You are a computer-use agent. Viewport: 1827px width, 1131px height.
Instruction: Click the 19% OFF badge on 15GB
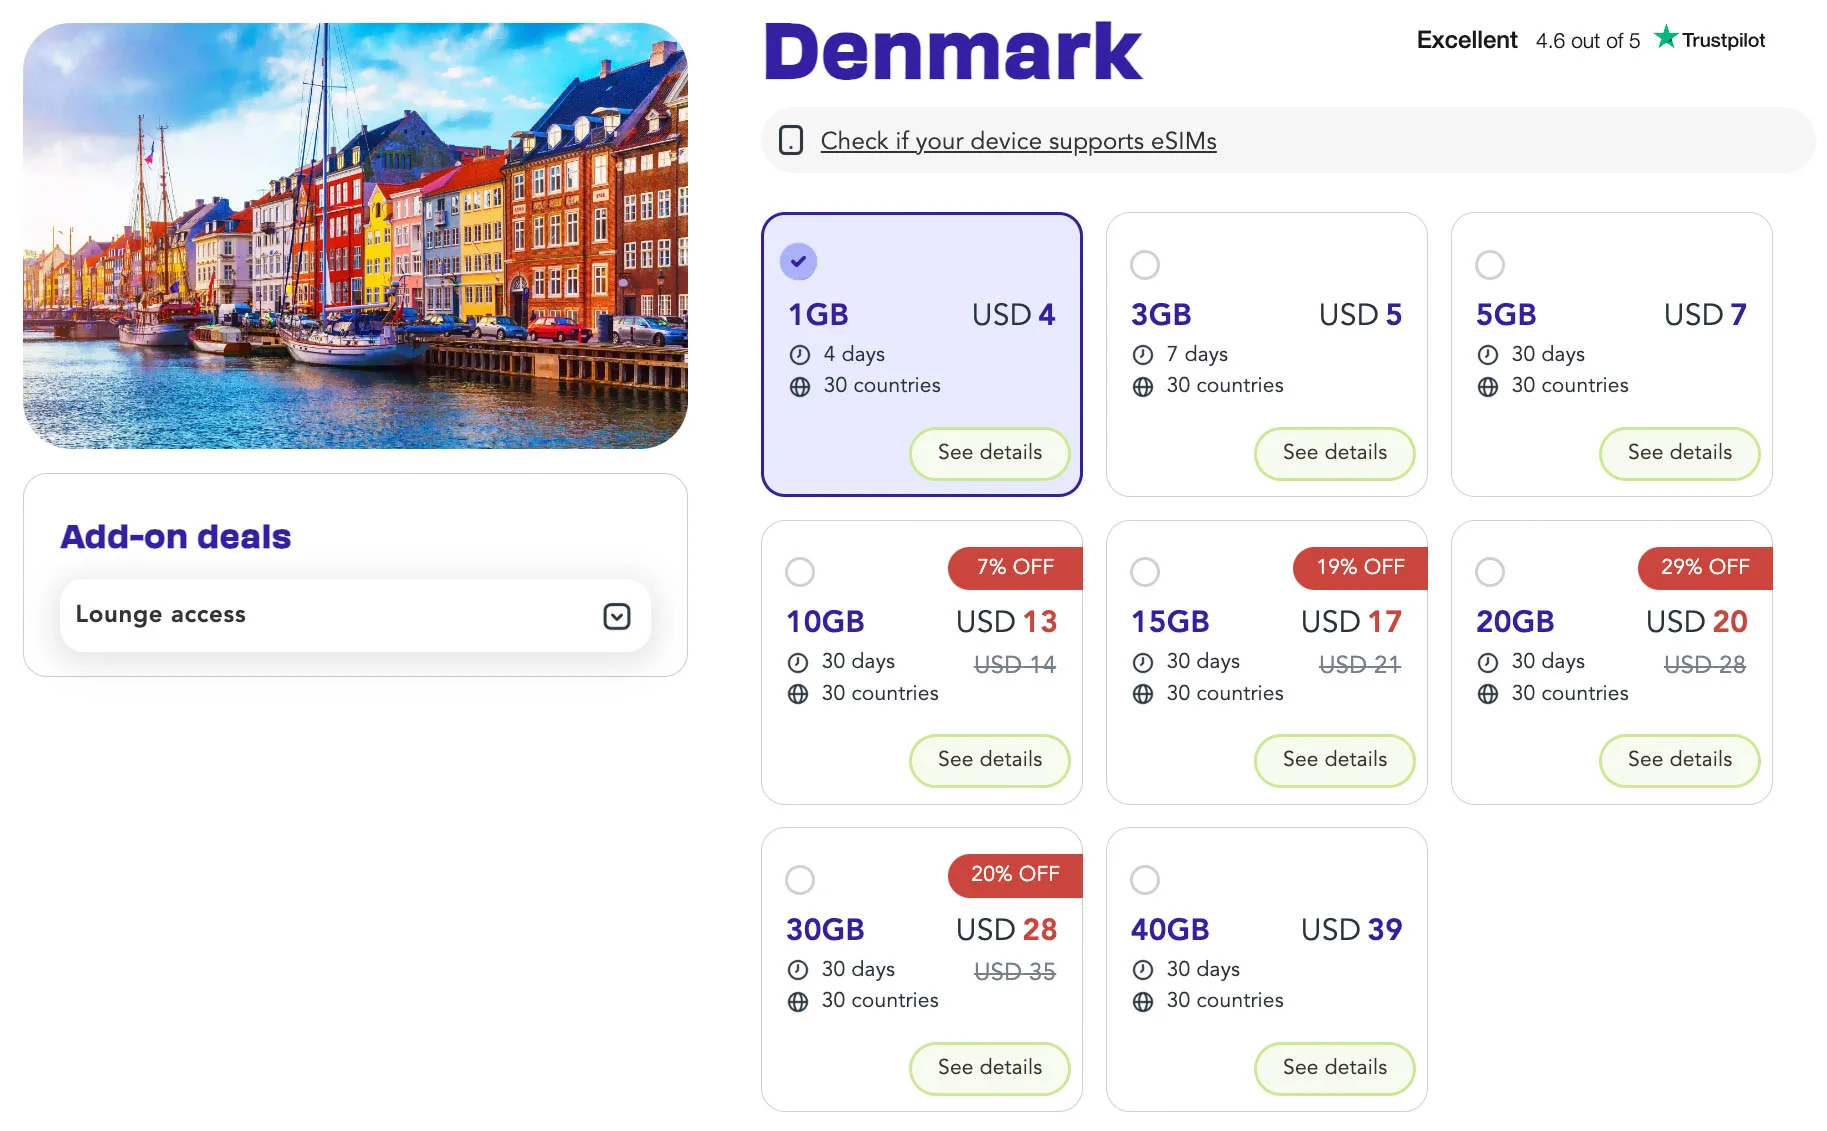[1360, 567]
